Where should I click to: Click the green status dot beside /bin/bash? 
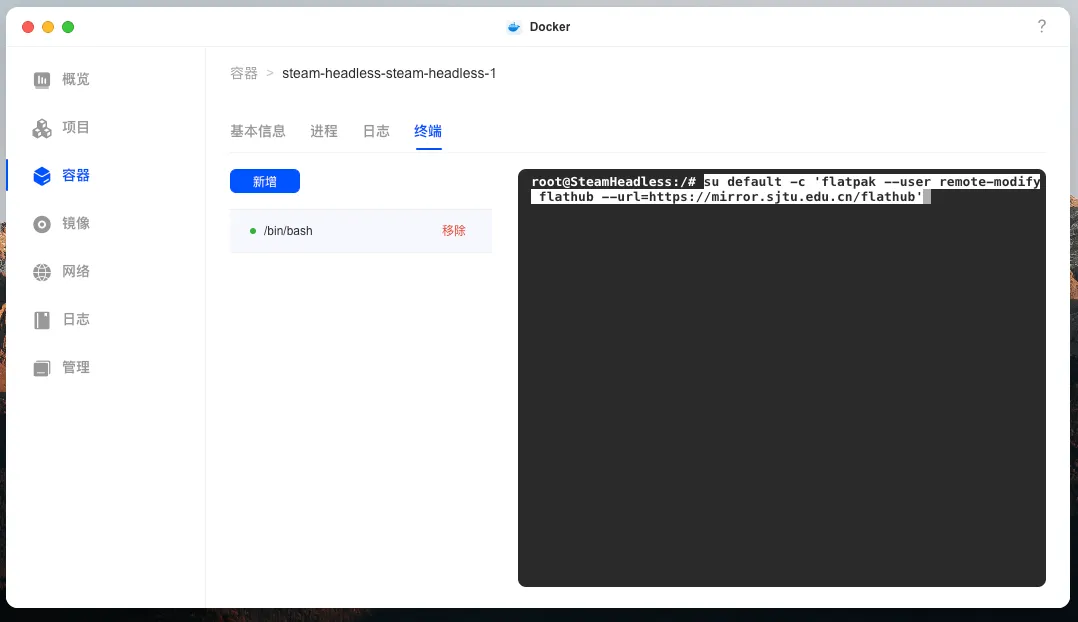point(253,230)
